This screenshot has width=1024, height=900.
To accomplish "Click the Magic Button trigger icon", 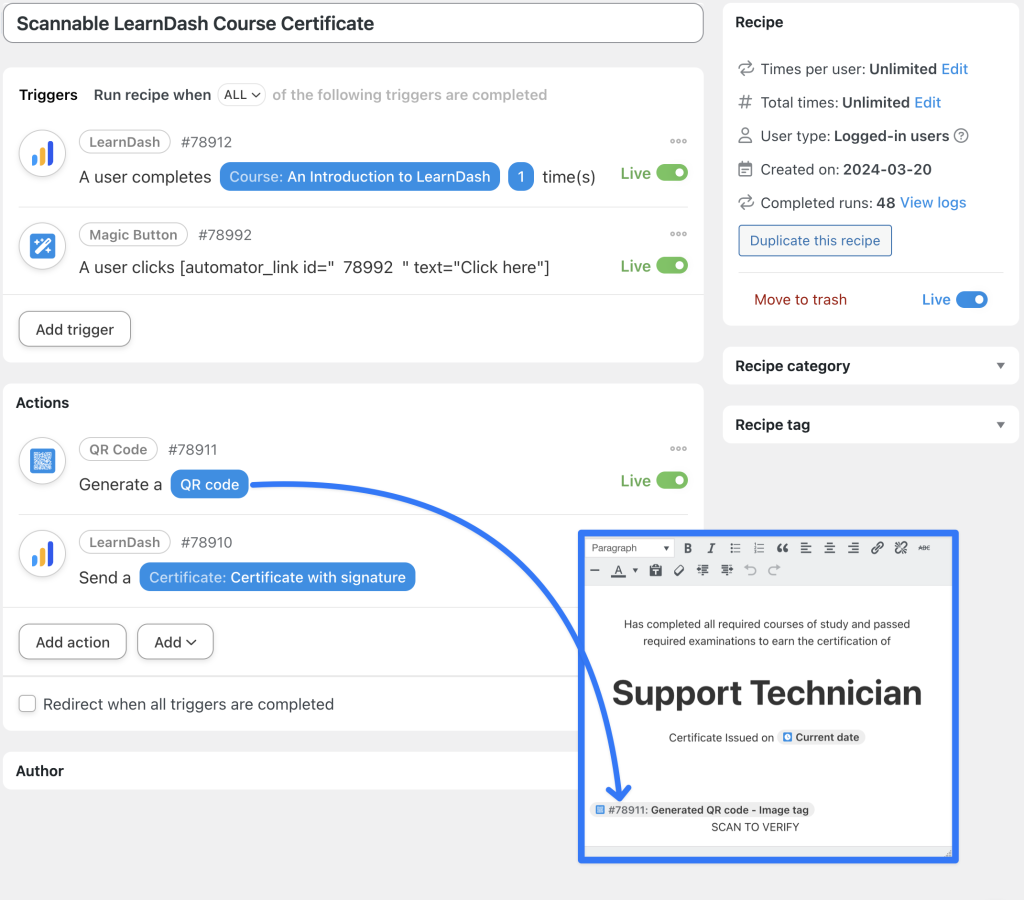I will pyautogui.click(x=41, y=246).
